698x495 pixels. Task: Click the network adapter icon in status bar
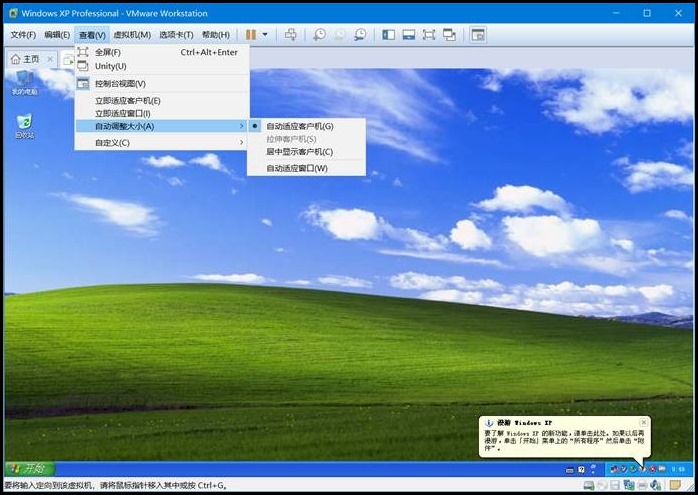tap(629, 486)
